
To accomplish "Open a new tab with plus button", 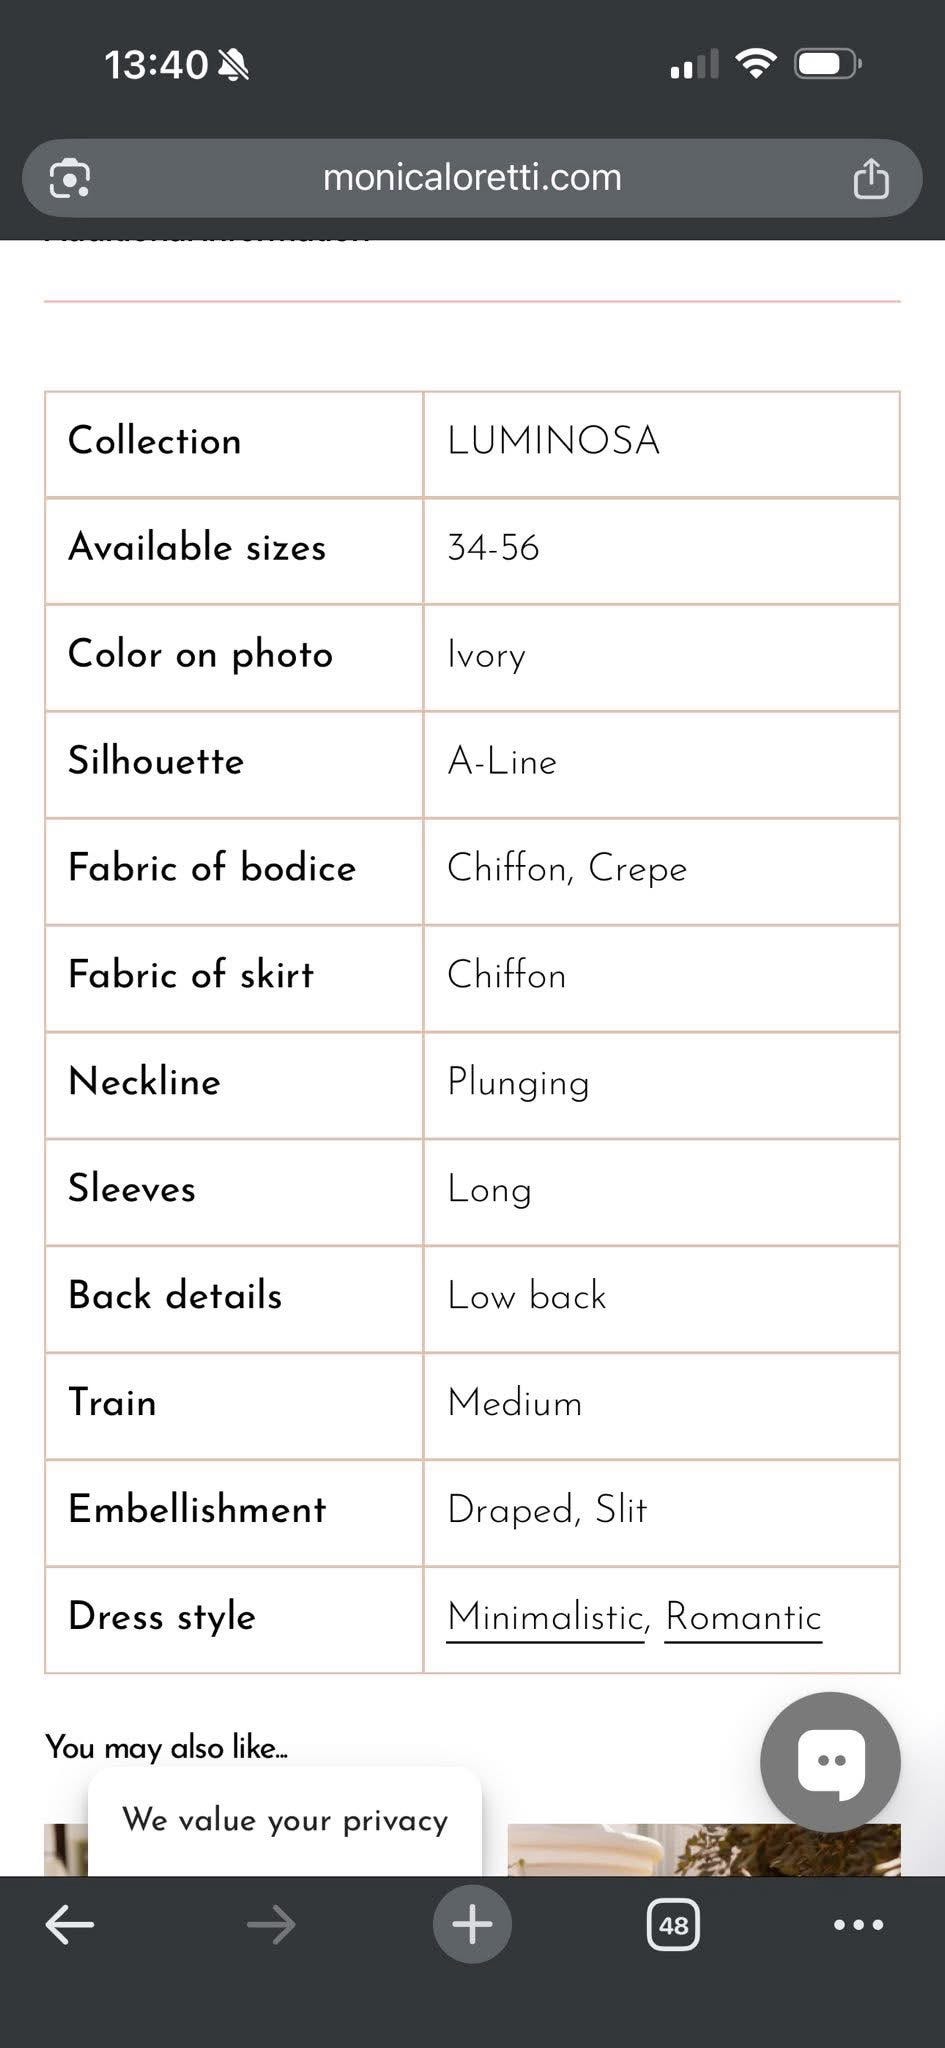I will tap(472, 1923).
